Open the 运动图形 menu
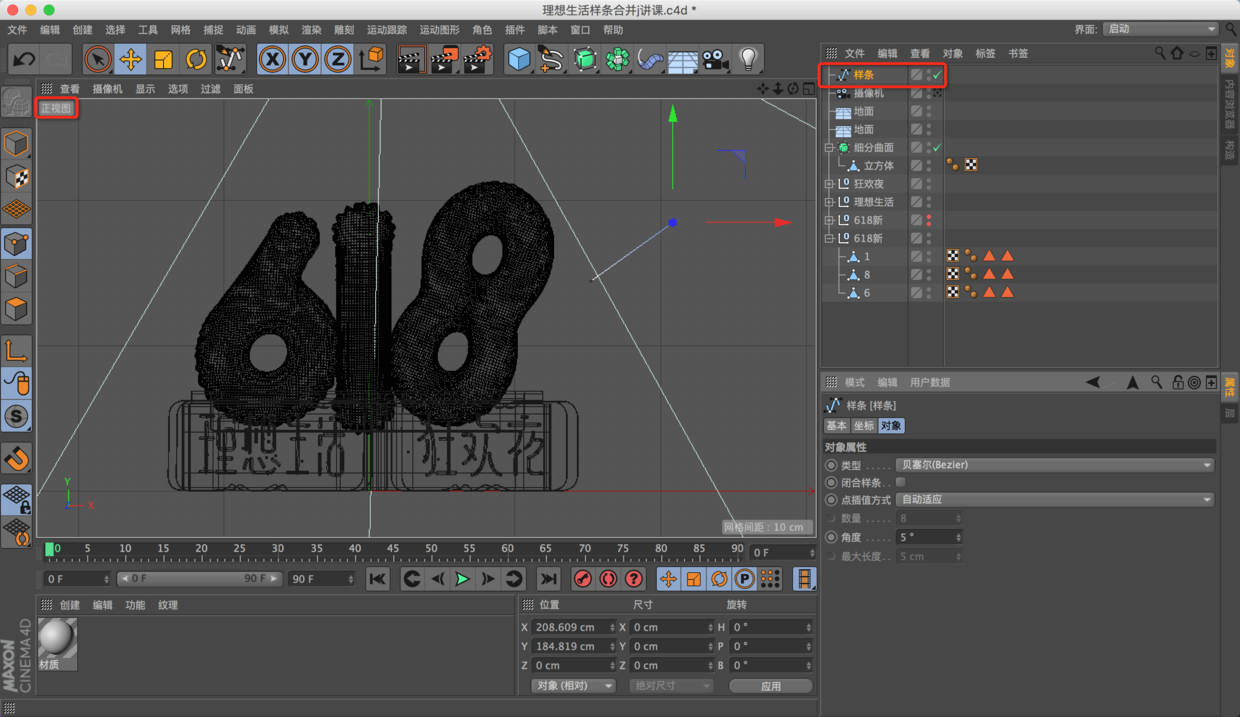Image resolution: width=1240 pixels, height=717 pixels. tap(439, 30)
